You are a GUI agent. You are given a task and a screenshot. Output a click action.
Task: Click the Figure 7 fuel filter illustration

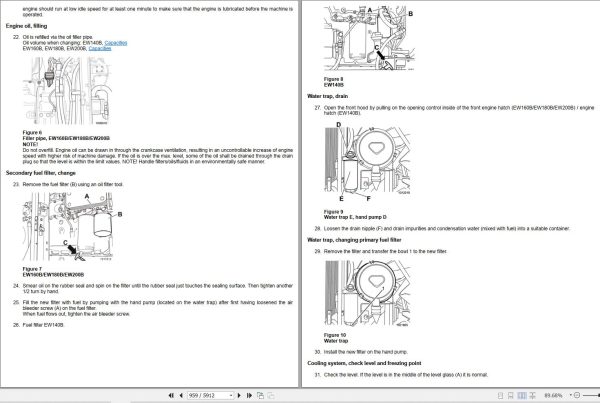(68, 227)
